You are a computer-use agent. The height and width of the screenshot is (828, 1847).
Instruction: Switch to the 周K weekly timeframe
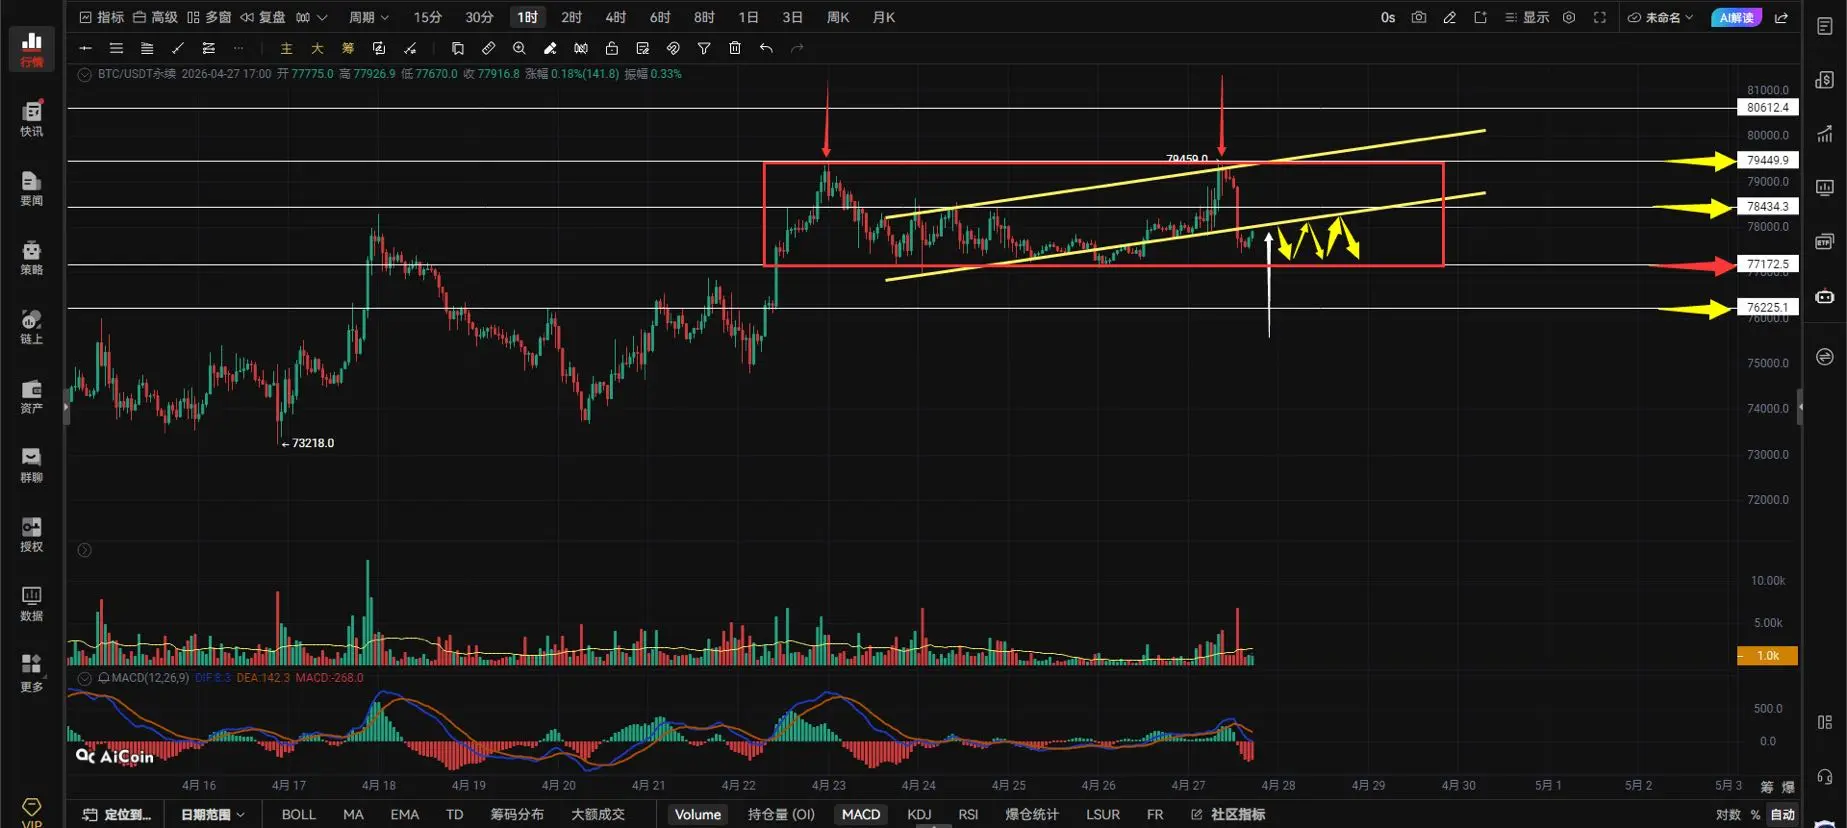838,17
